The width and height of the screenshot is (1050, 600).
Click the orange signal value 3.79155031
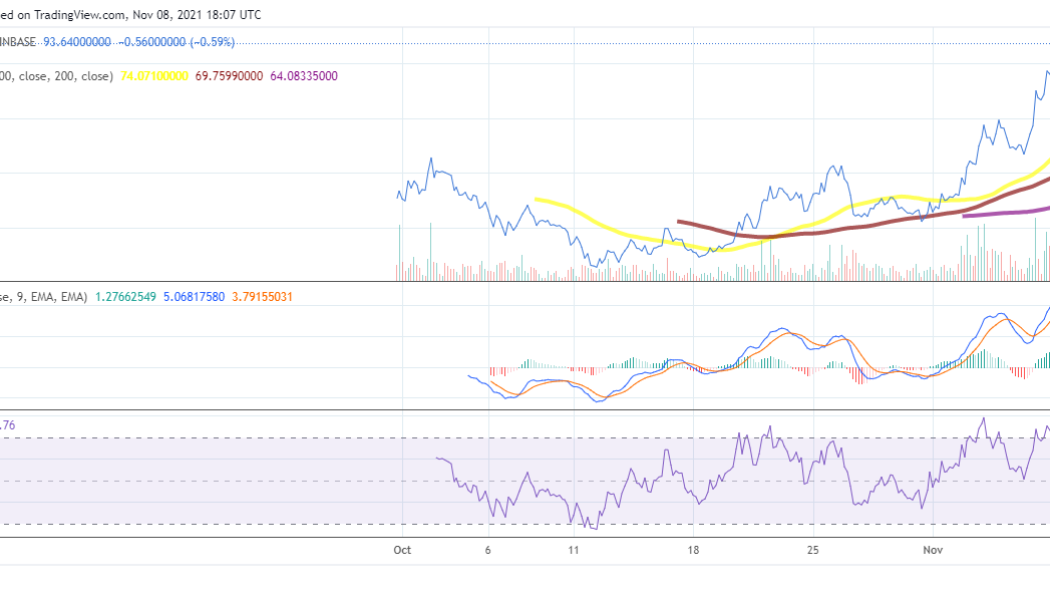(x=261, y=297)
